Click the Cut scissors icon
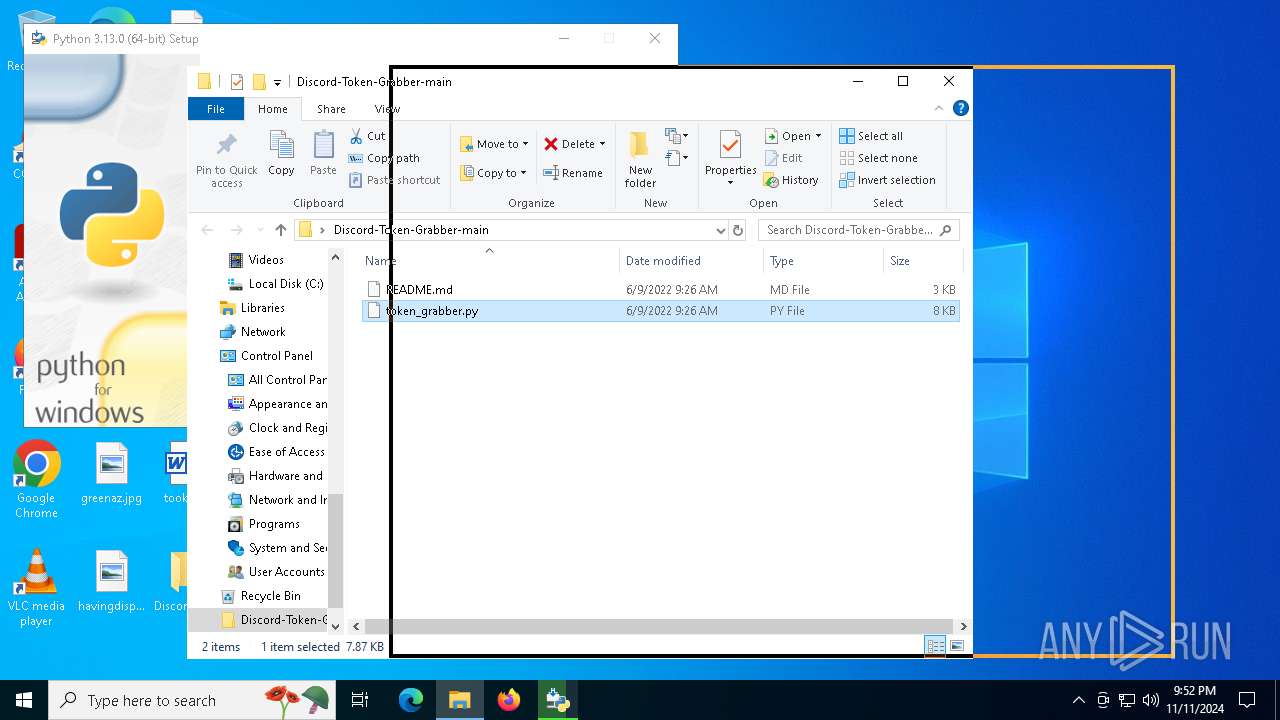Screen dimensions: 1280x720 click(355, 136)
